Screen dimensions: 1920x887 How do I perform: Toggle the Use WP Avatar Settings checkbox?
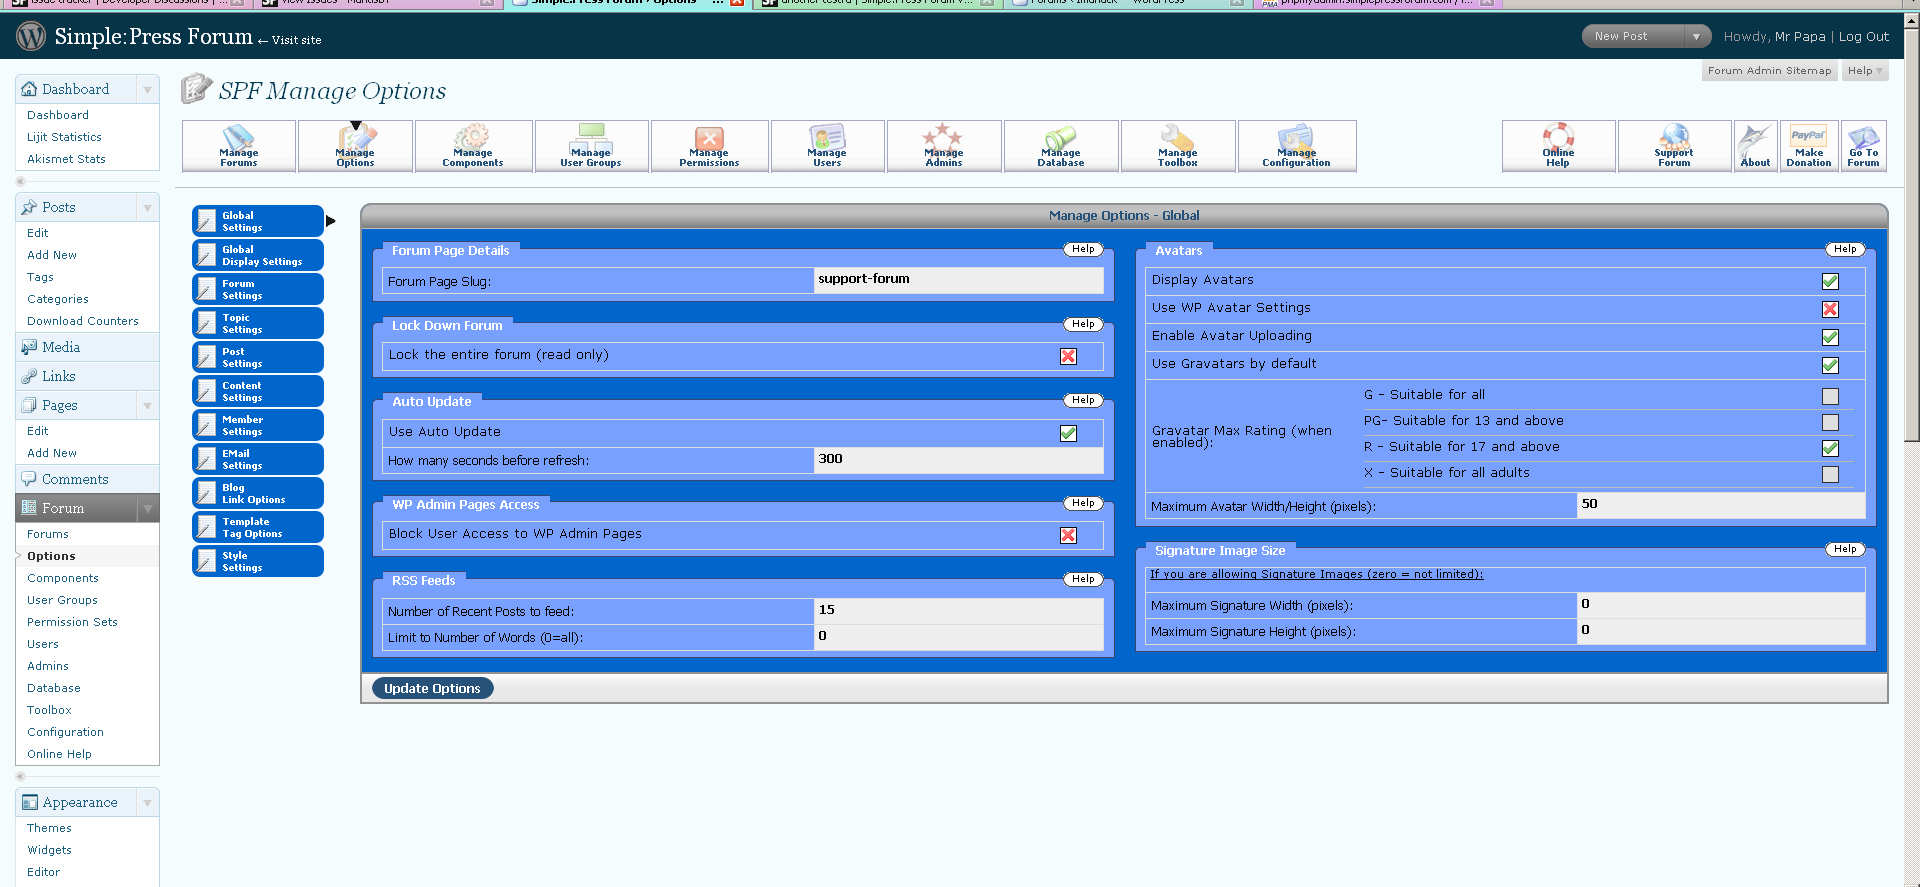(x=1830, y=309)
